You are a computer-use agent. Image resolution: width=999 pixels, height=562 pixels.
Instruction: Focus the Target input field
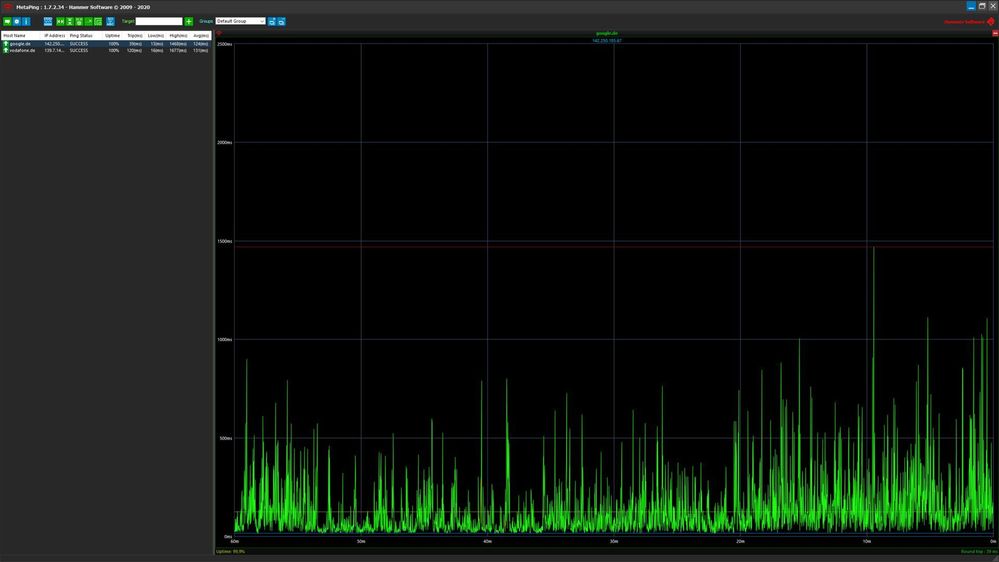tap(159, 21)
